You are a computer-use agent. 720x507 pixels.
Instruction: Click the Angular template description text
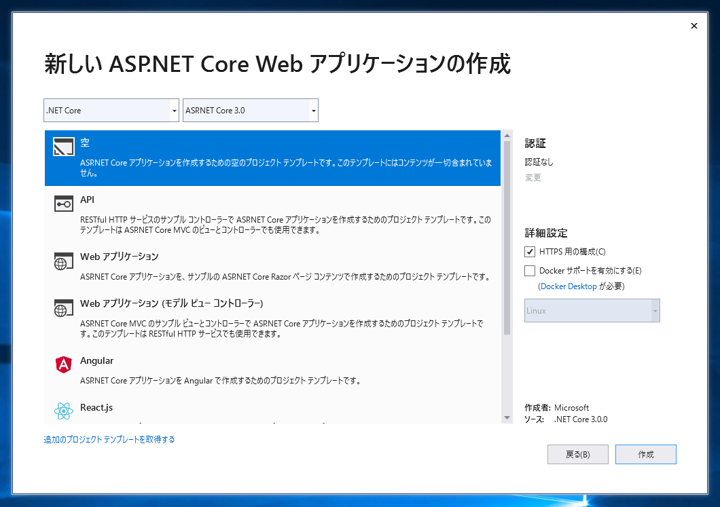click(220, 381)
